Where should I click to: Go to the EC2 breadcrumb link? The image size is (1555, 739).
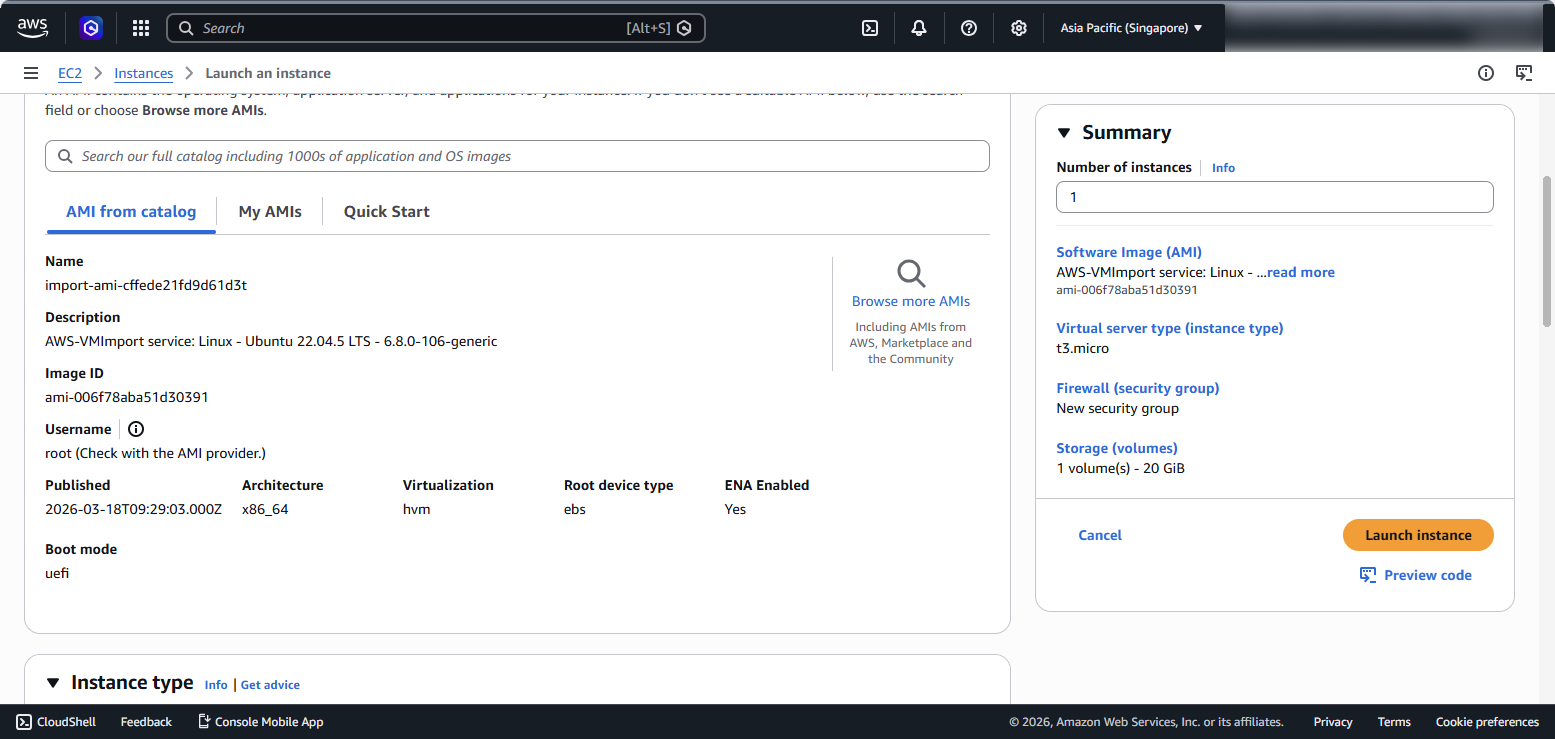pos(70,73)
